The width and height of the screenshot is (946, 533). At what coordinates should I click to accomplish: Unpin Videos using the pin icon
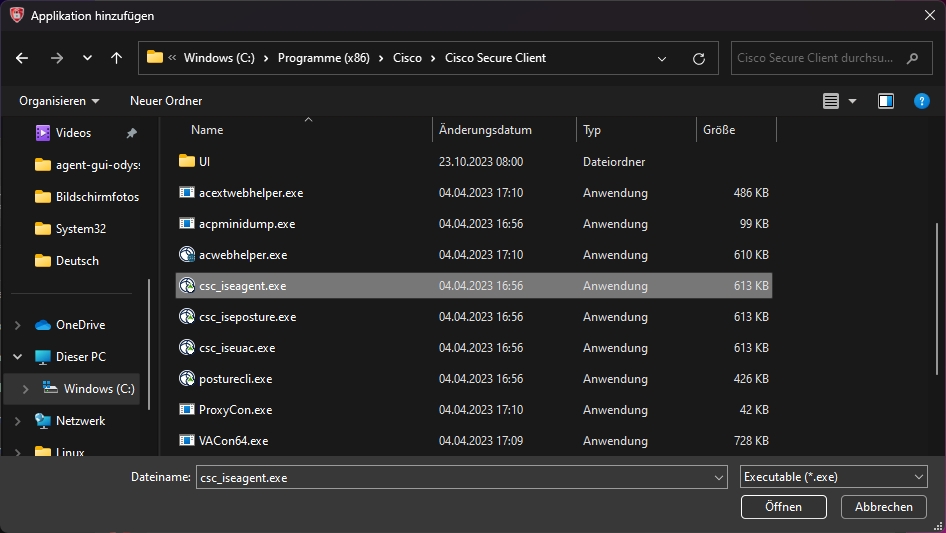click(x=132, y=133)
